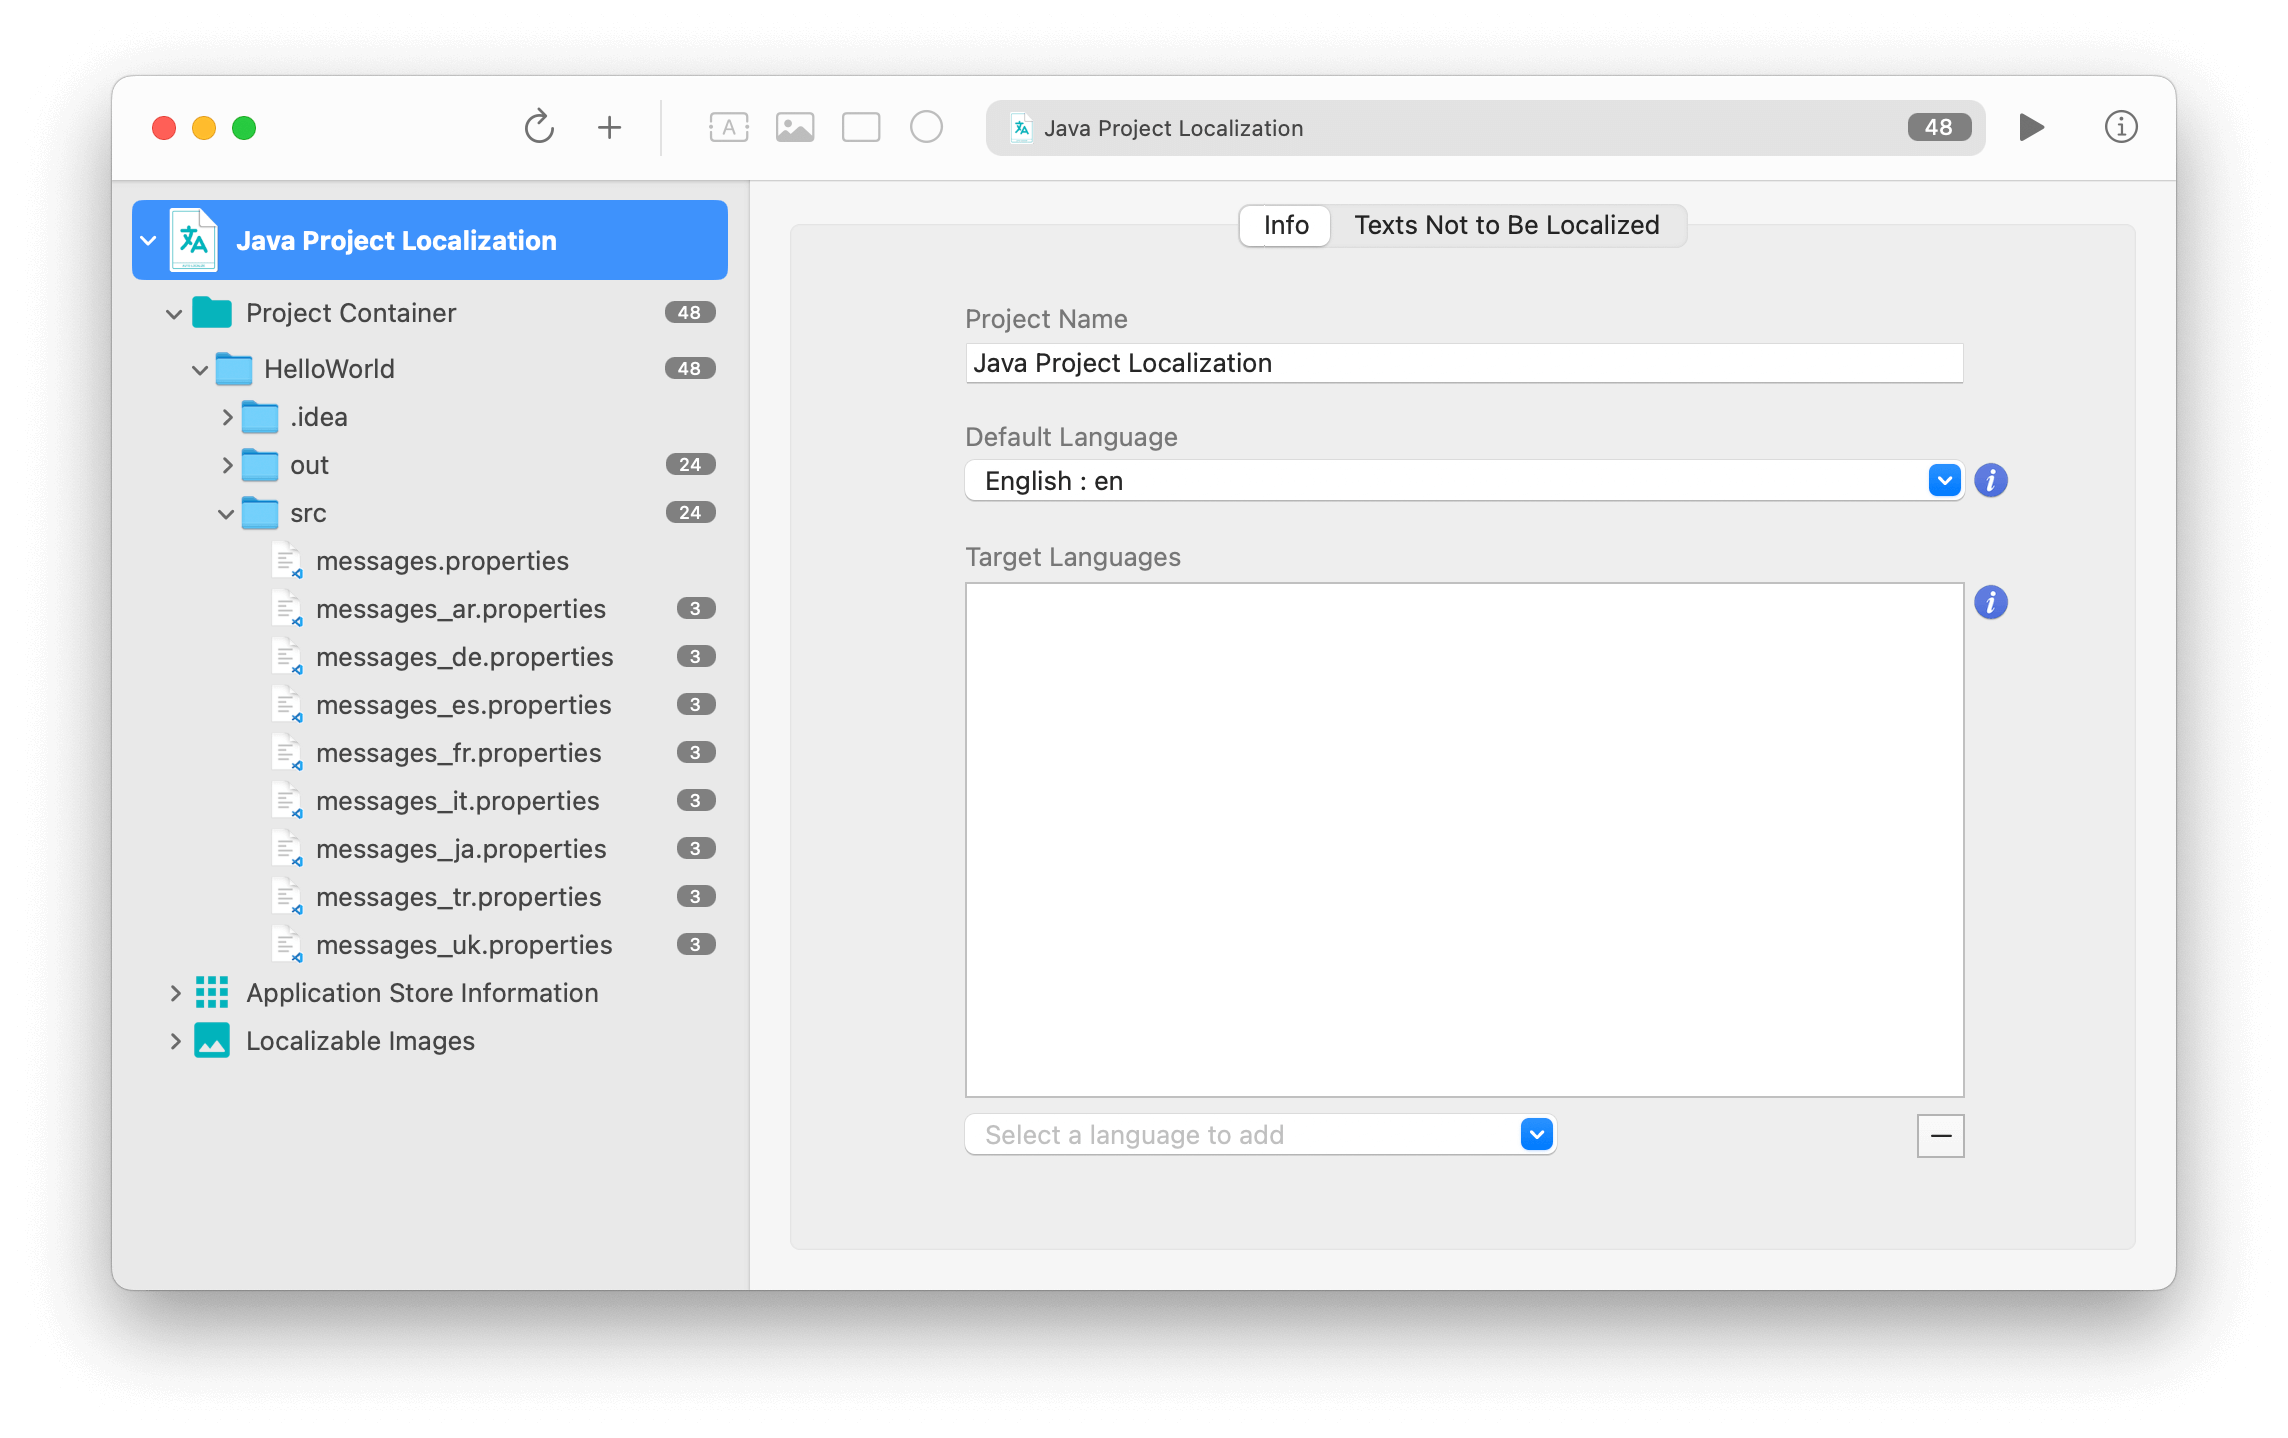Click the plus add toolbar icon

(x=609, y=127)
